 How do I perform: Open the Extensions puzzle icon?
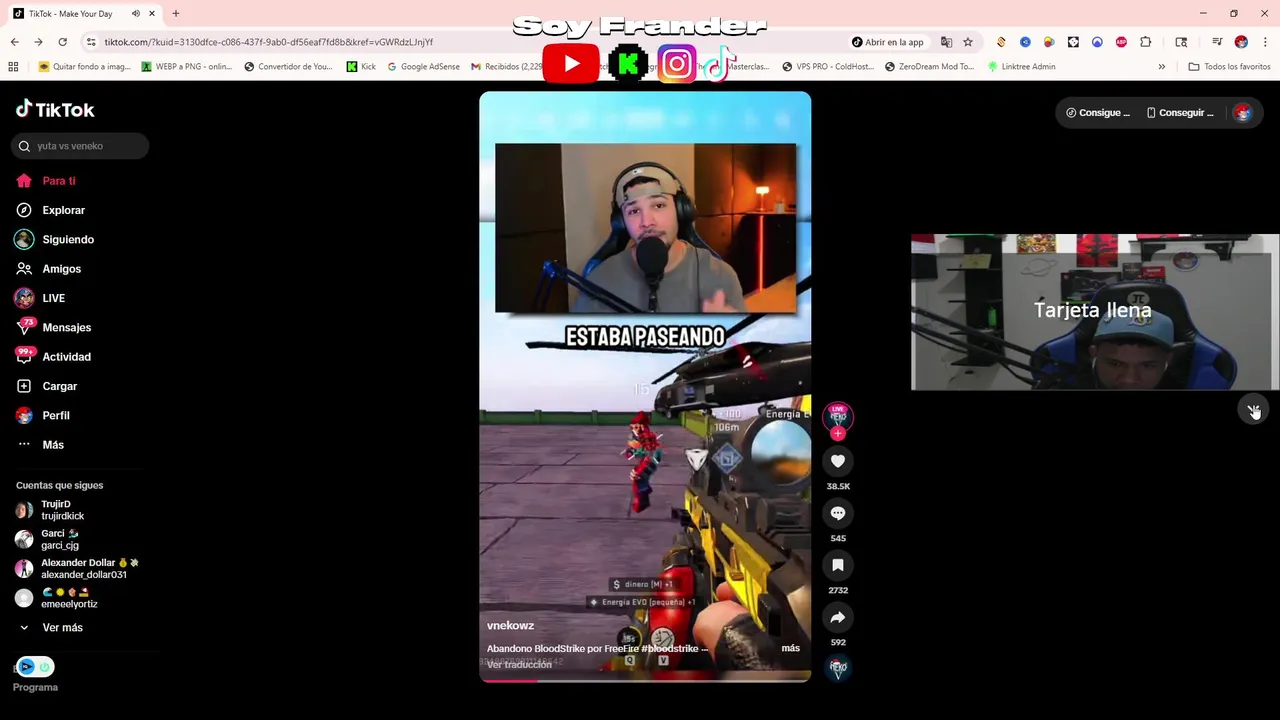[1146, 42]
